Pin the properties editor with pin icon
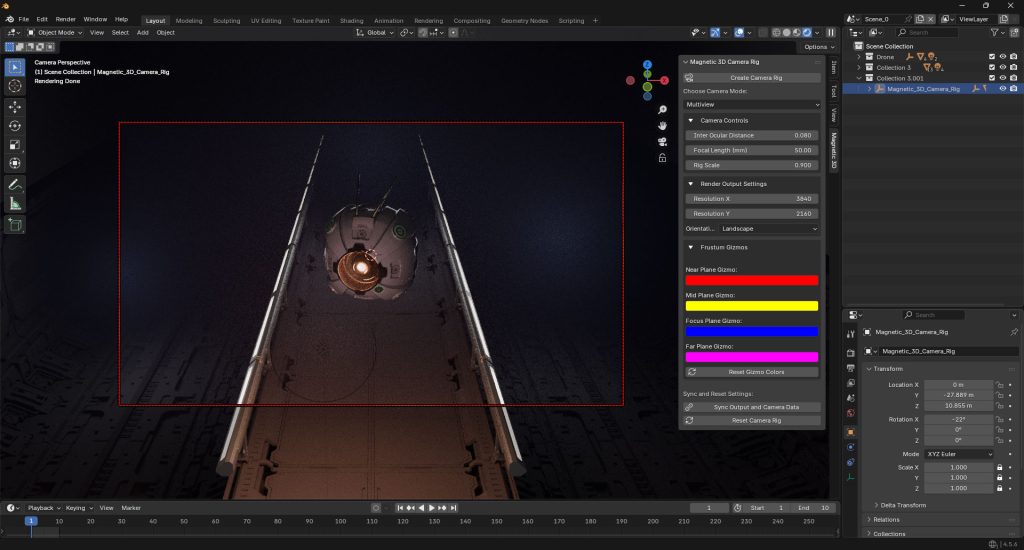The height and width of the screenshot is (550, 1024). pyautogui.click(x=1014, y=332)
